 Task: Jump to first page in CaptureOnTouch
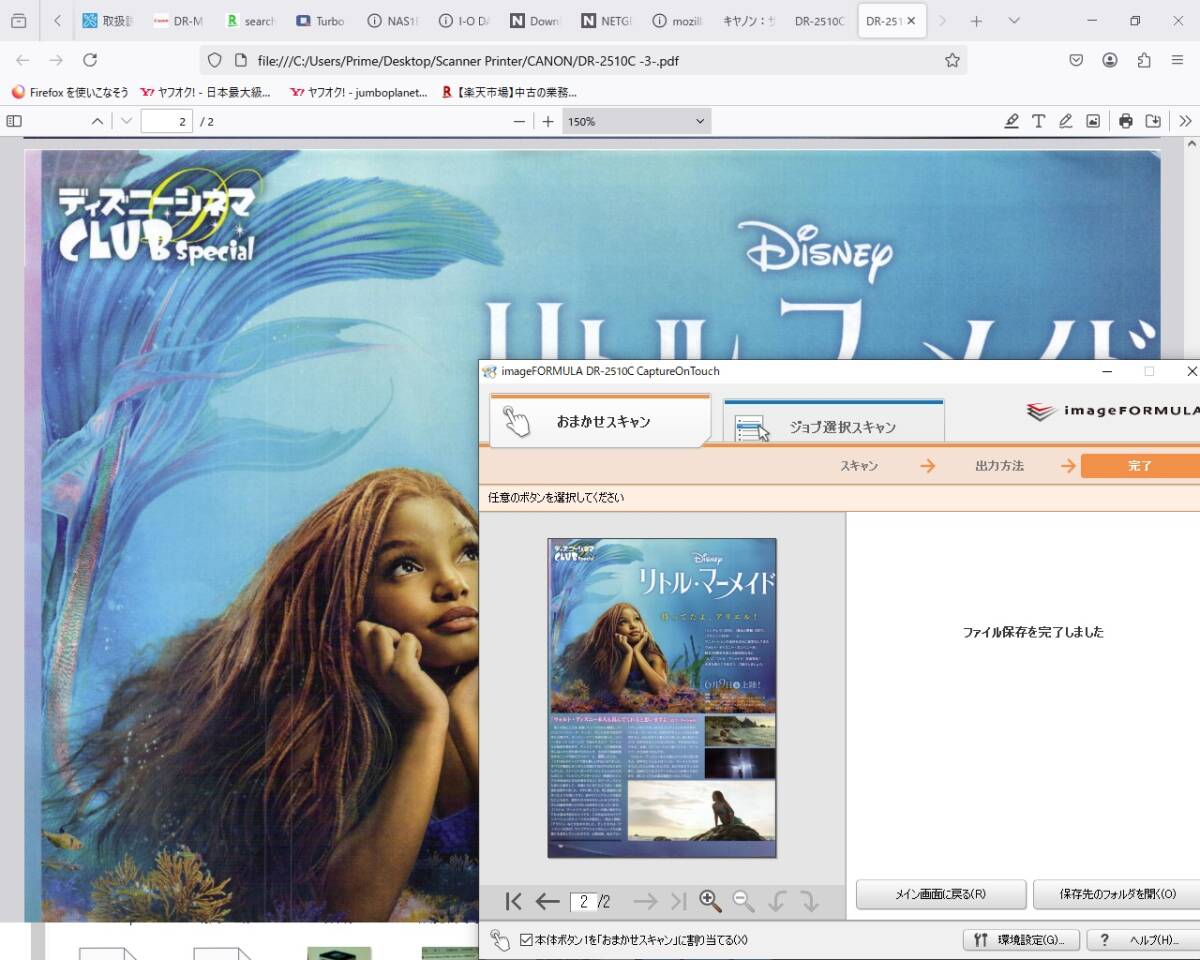click(x=514, y=901)
